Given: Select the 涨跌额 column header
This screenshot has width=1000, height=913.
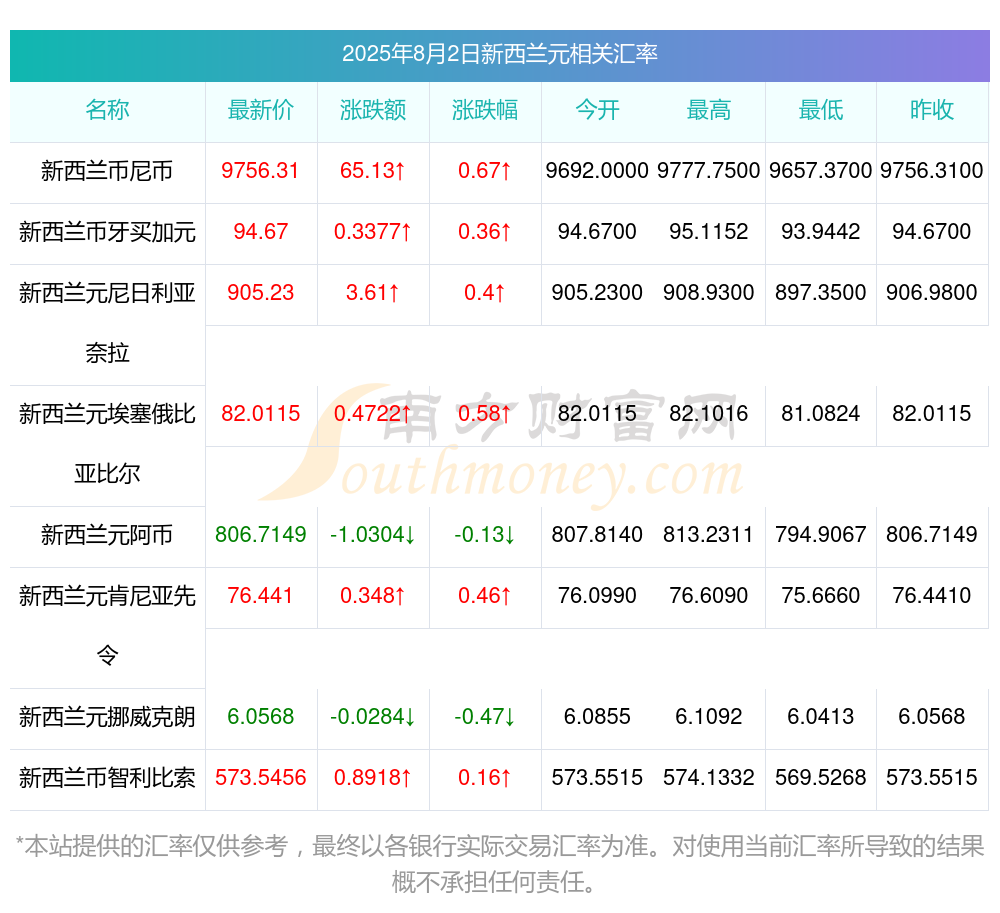Looking at the screenshot, I should [373, 110].
